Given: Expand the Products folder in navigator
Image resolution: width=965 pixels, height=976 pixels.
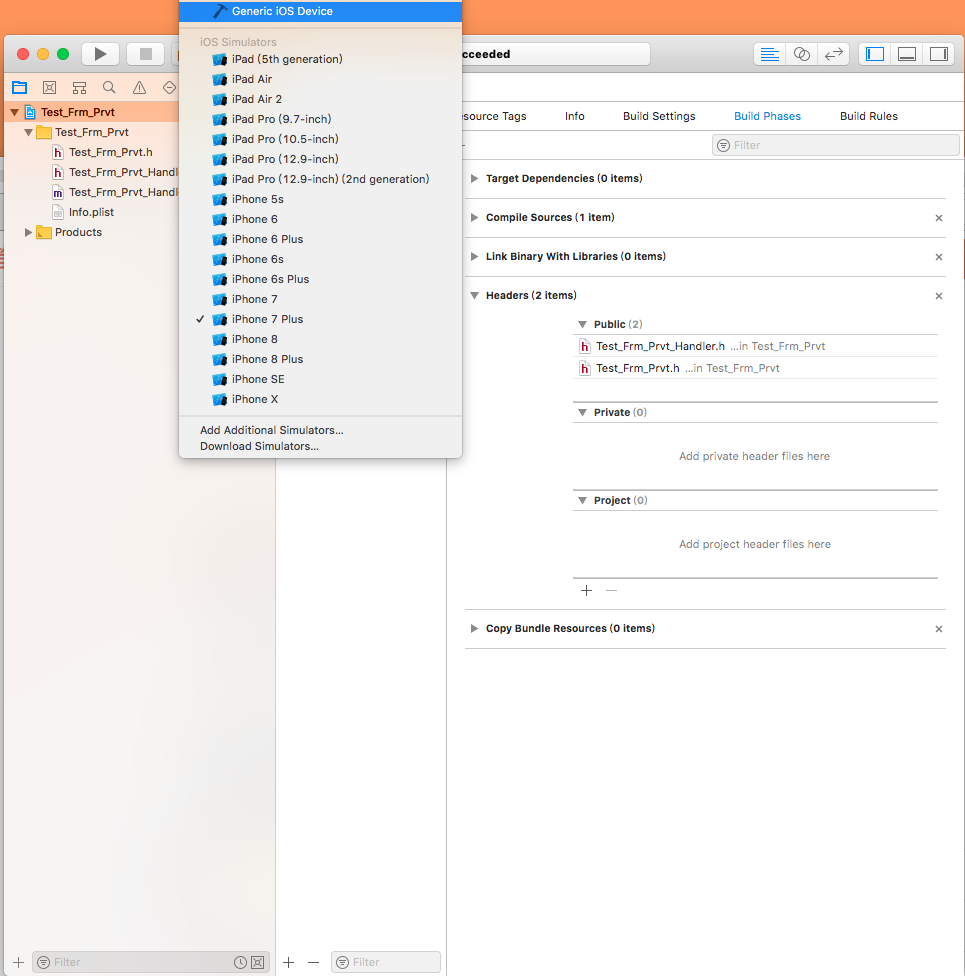Looking at the screenshot, I should [x=28, y=232].
